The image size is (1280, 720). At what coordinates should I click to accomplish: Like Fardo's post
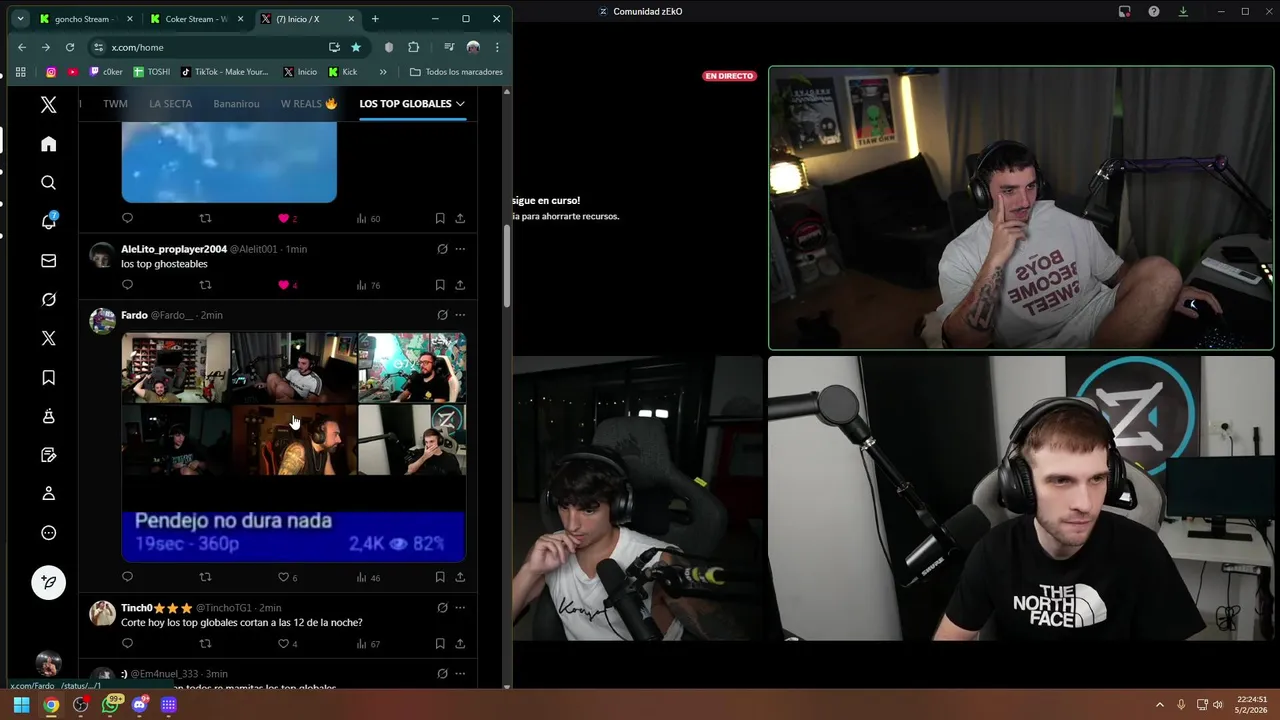(x=283, y=577)
